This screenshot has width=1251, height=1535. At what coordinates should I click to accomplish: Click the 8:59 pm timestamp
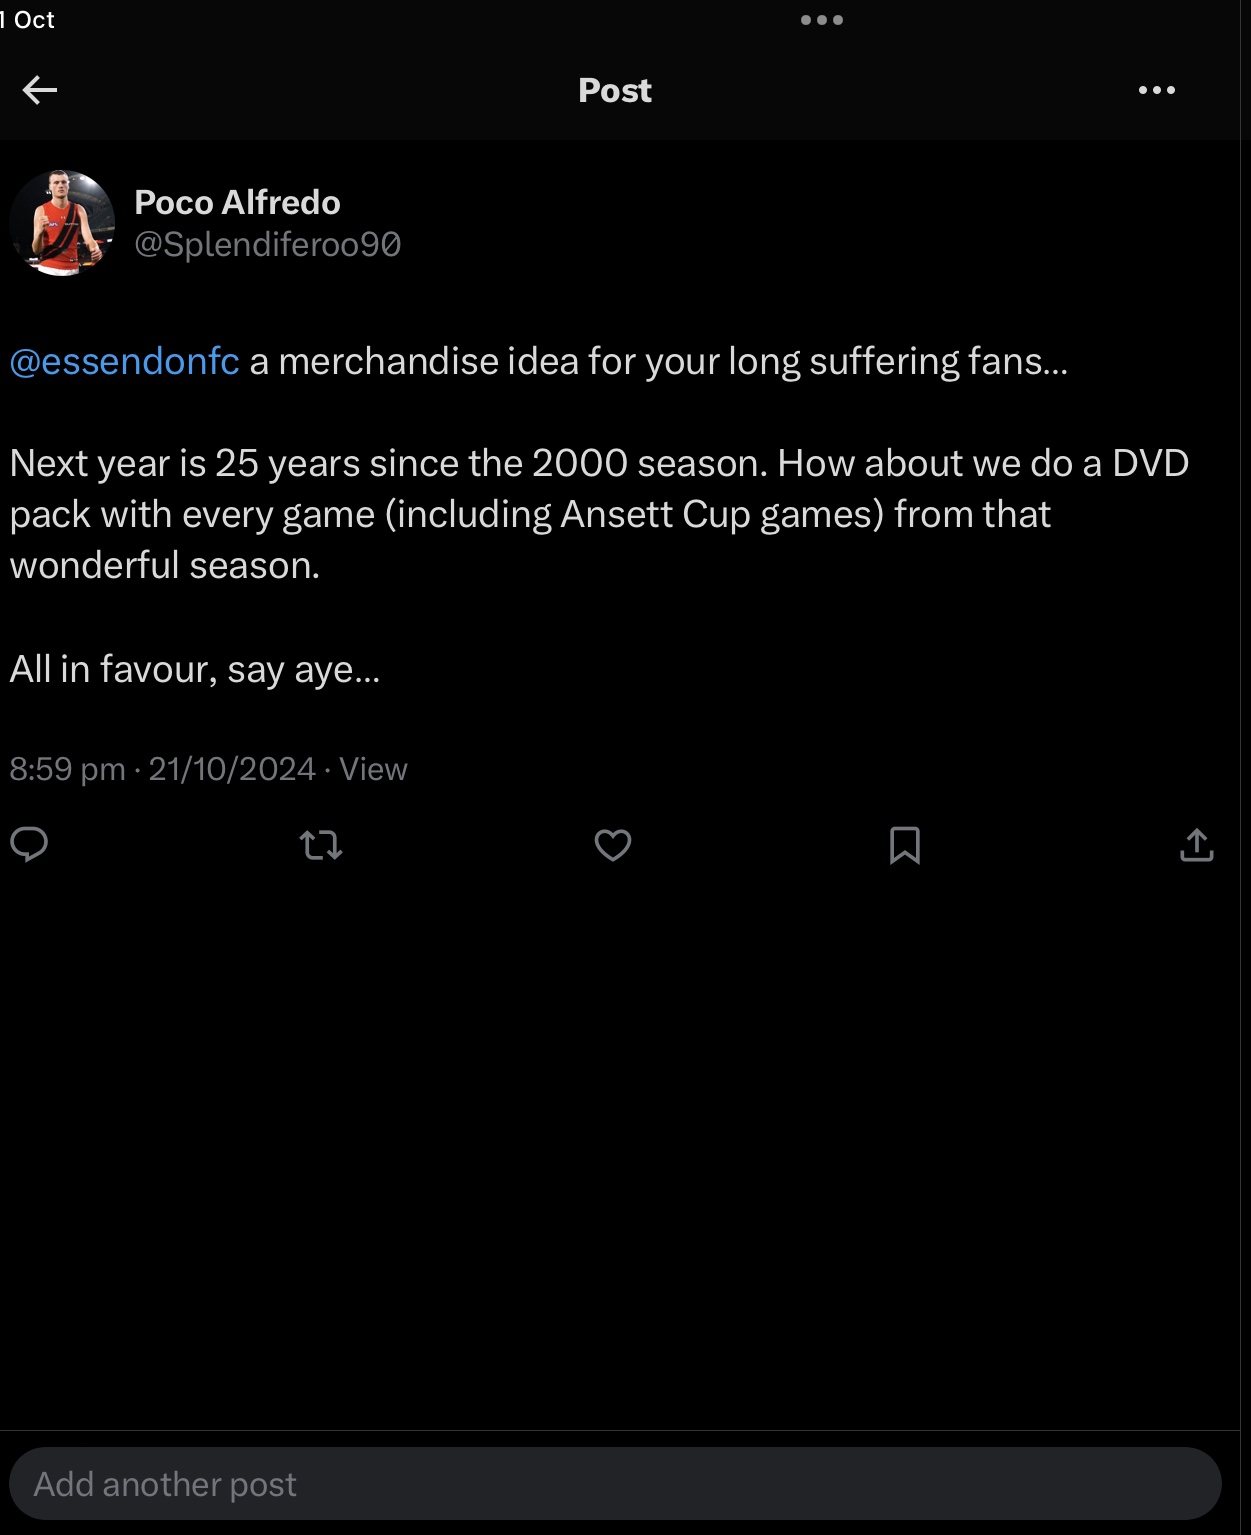[67, 769]
